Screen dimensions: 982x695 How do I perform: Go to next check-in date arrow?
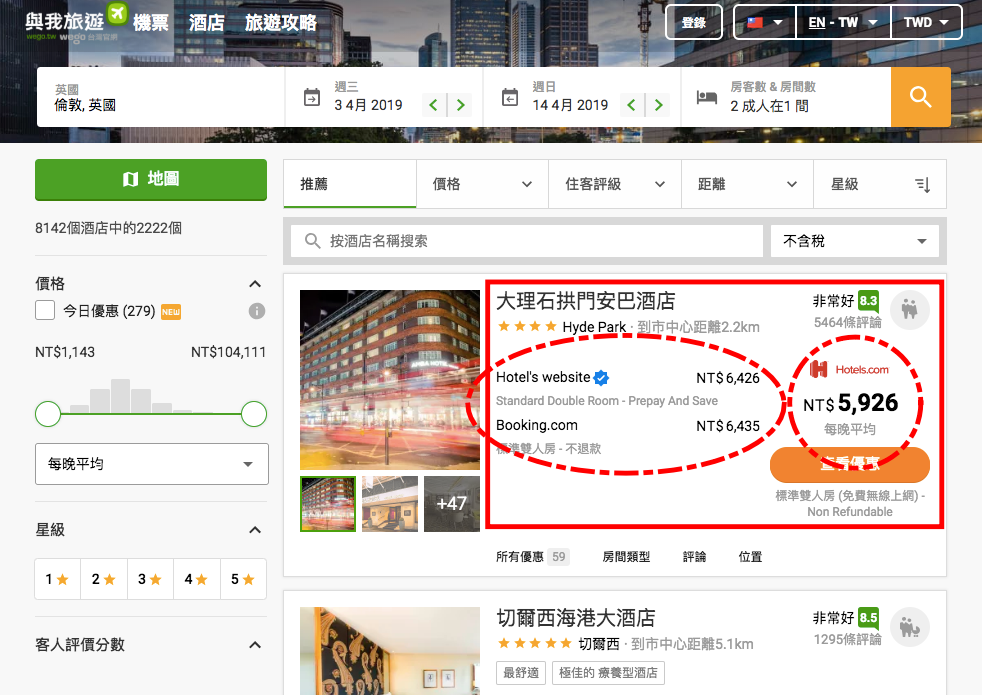(x=460, y=105)
